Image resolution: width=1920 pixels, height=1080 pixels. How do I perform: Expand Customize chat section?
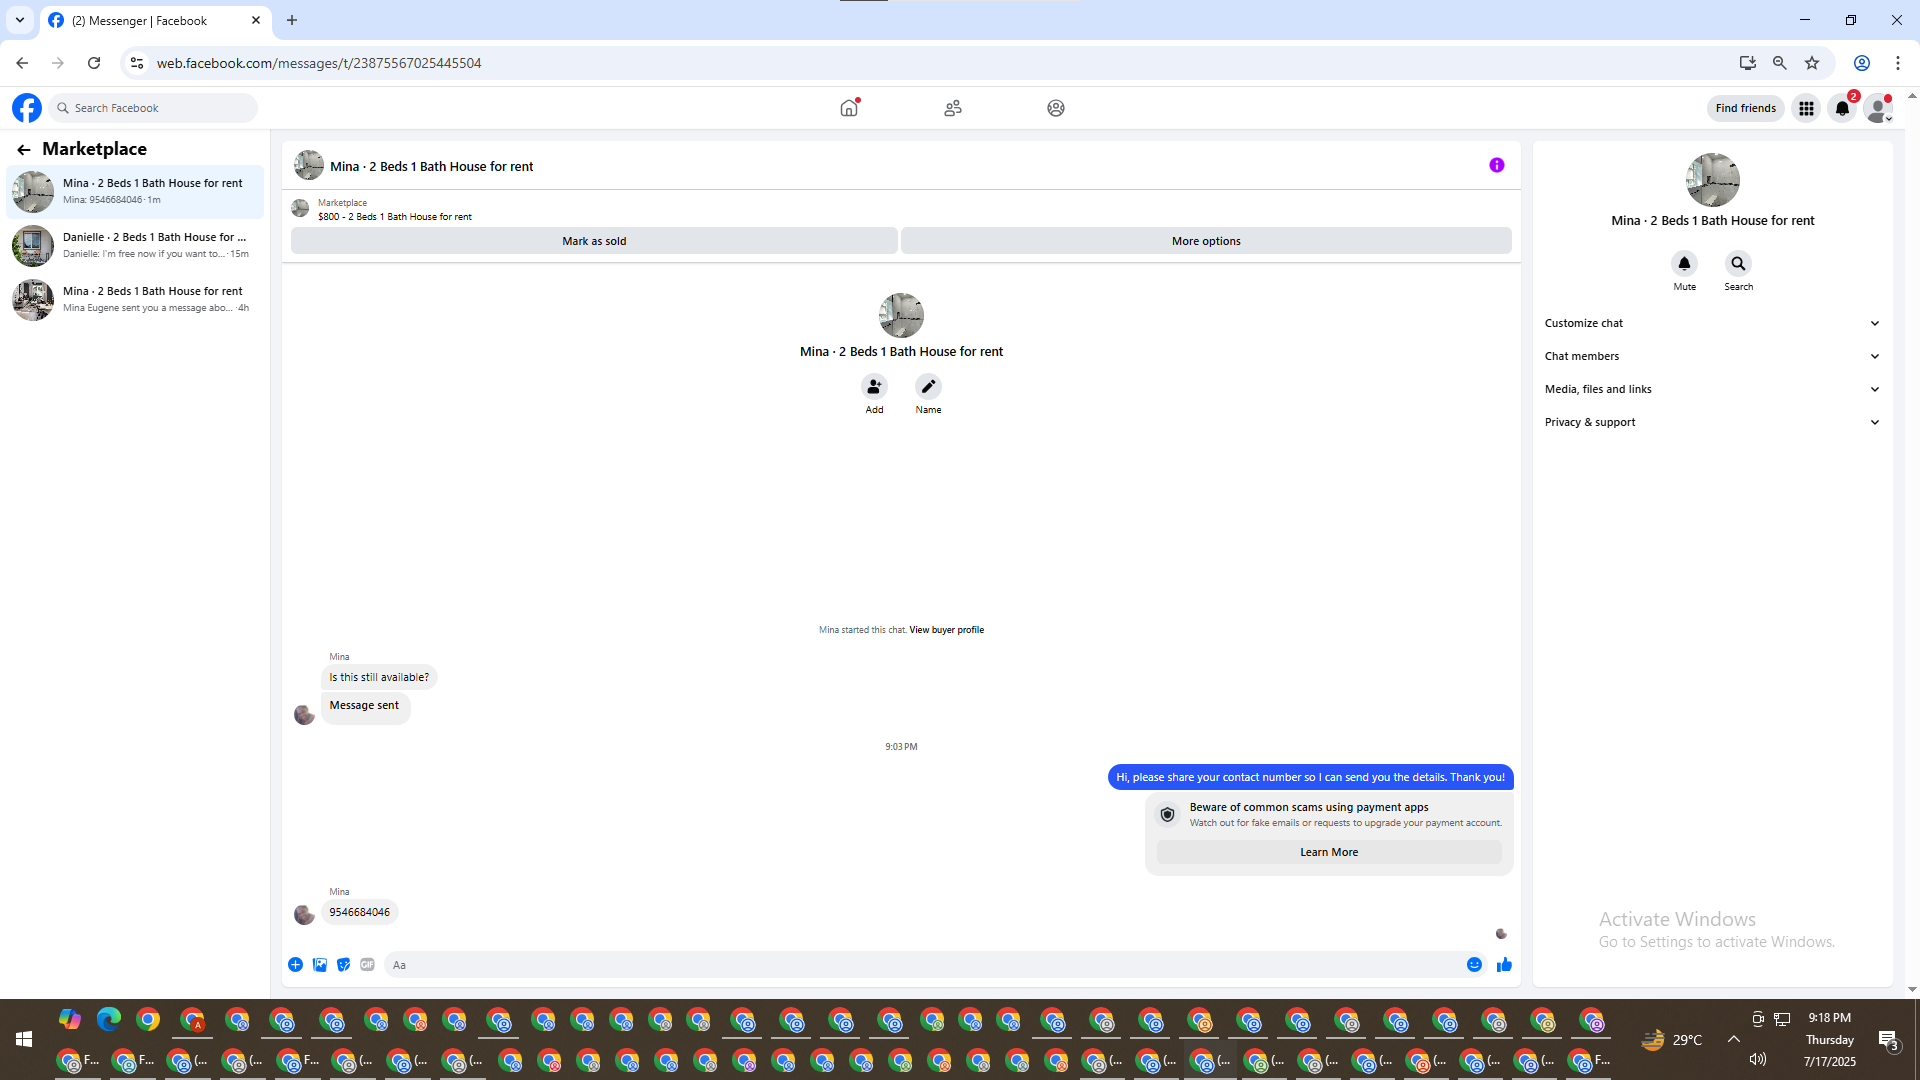coord(1712,323)
